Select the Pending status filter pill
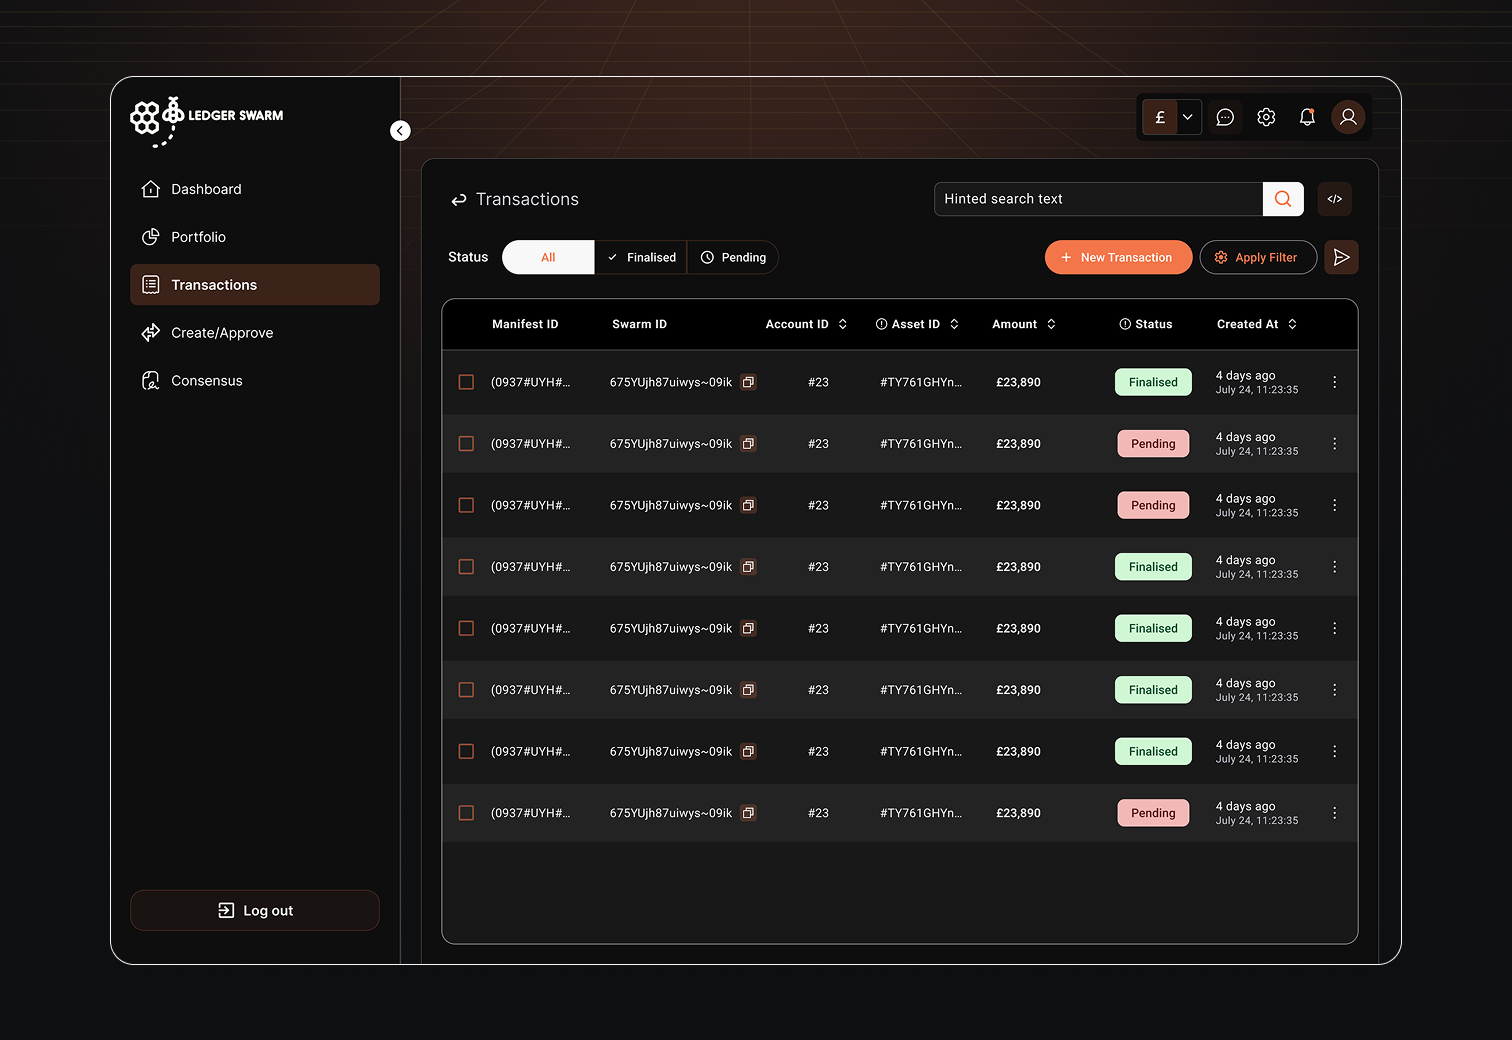The height and width of the screenshot is (1040, 1512). (x=733, y=257)
